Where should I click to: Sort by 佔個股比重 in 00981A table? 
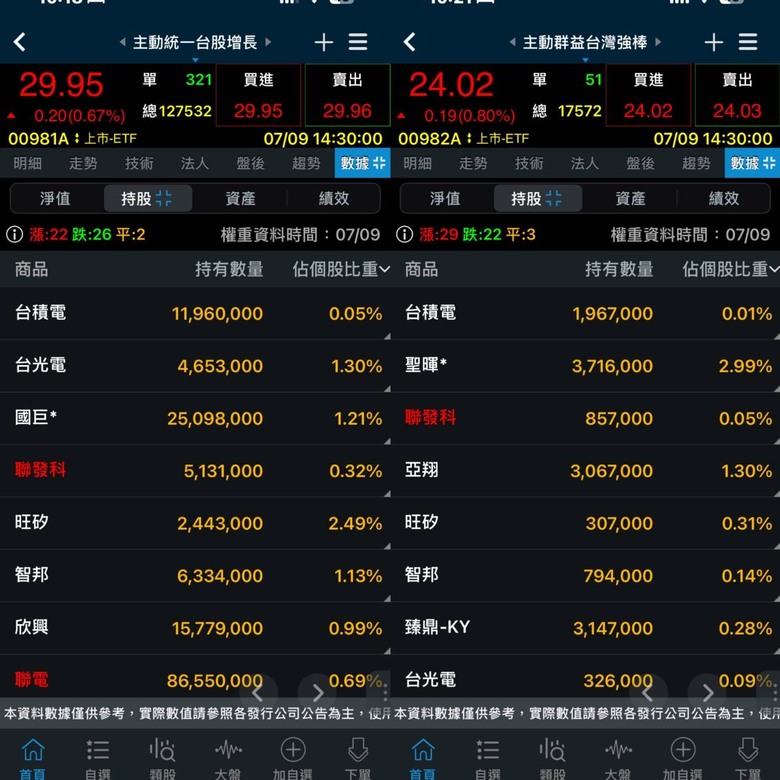(x=341, y=269)
